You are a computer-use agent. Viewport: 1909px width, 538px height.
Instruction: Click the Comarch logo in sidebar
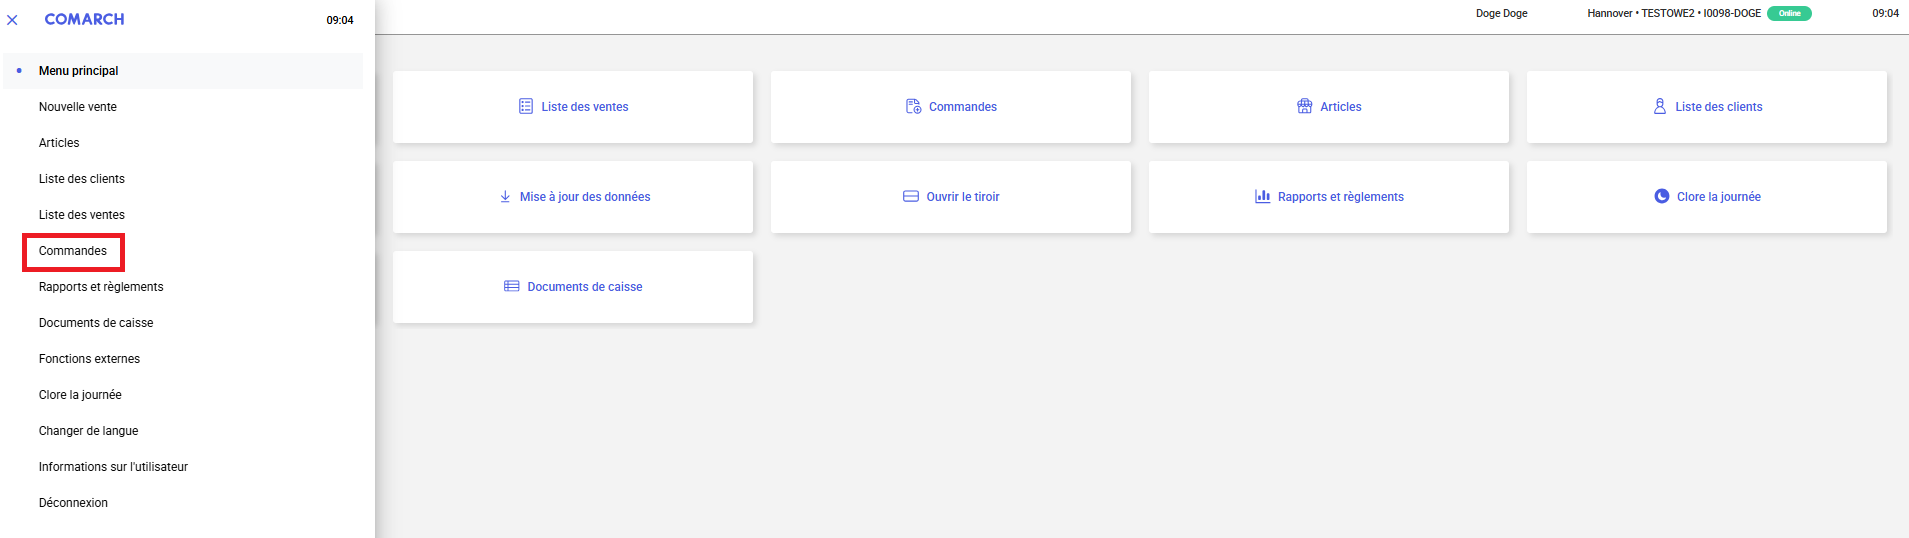(85, 19)
